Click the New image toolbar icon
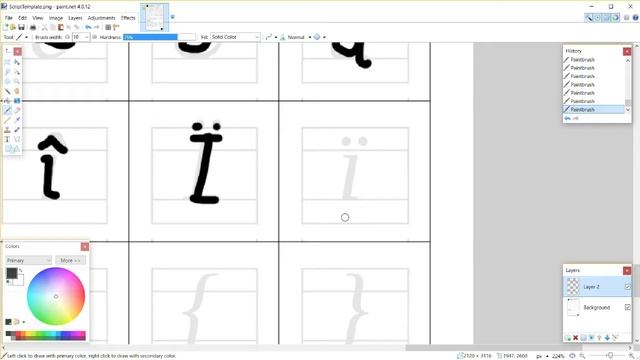The image size is (640, 360). [x=6, y=27]
